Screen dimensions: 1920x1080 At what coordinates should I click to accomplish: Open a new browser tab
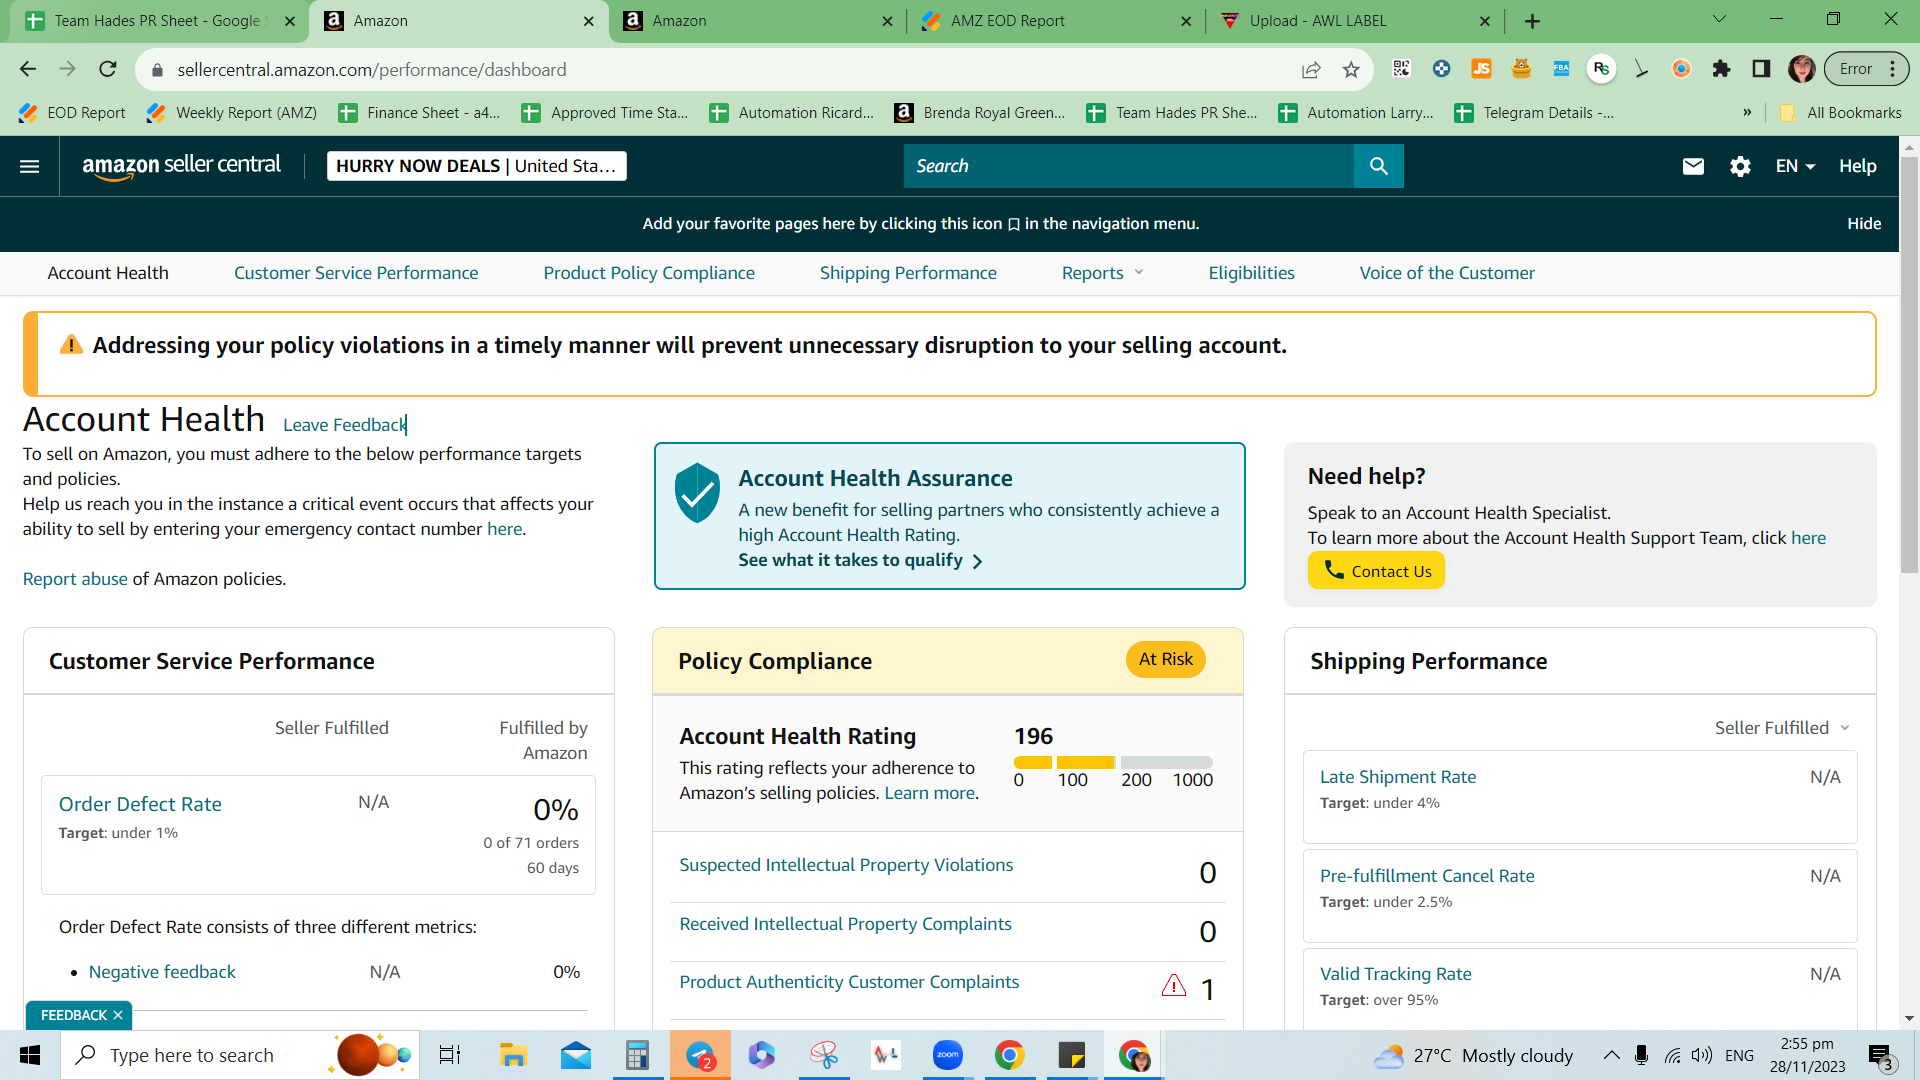click(1532, 21)
